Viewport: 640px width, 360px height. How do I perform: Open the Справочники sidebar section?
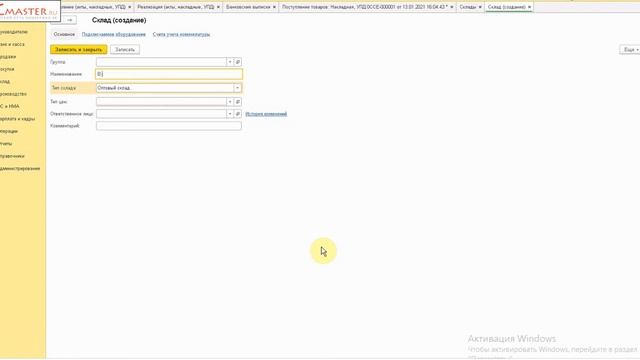coord(12,156)
